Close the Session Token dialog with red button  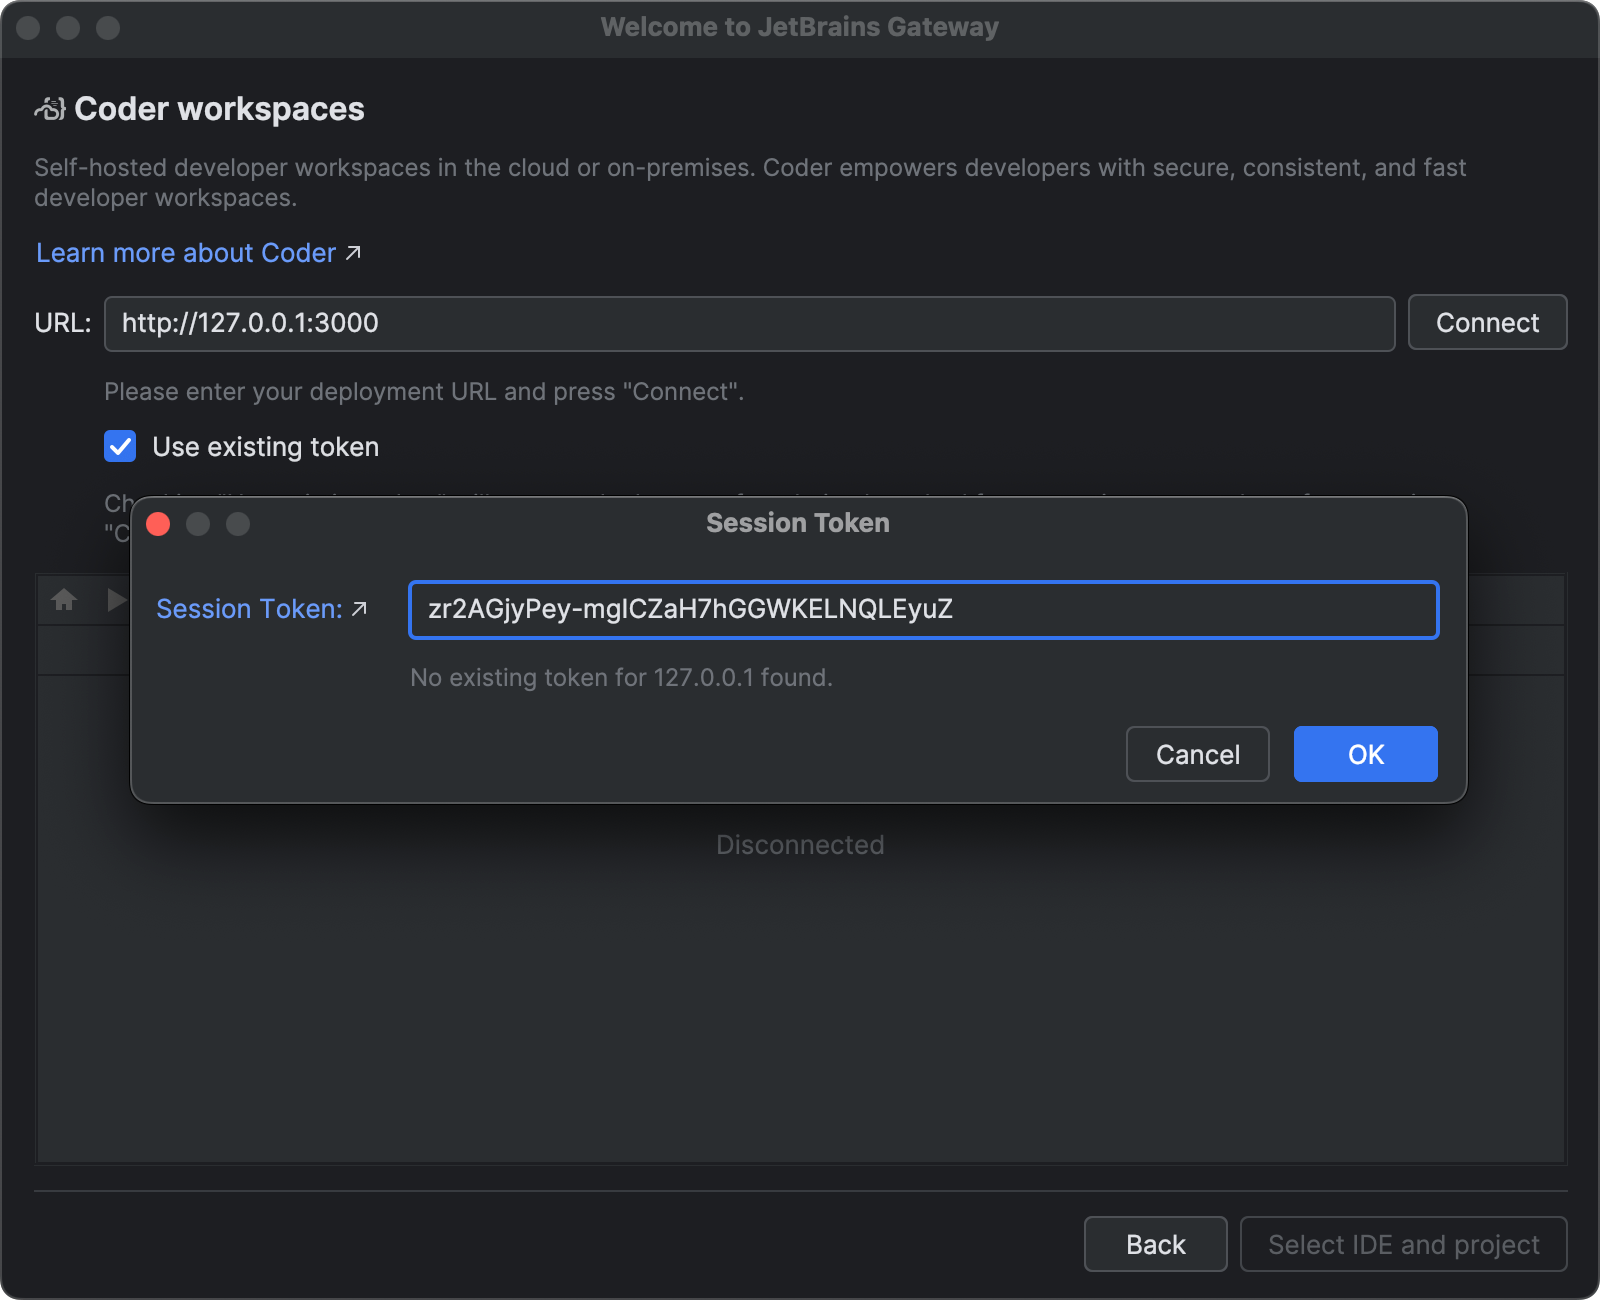(158, 524)
